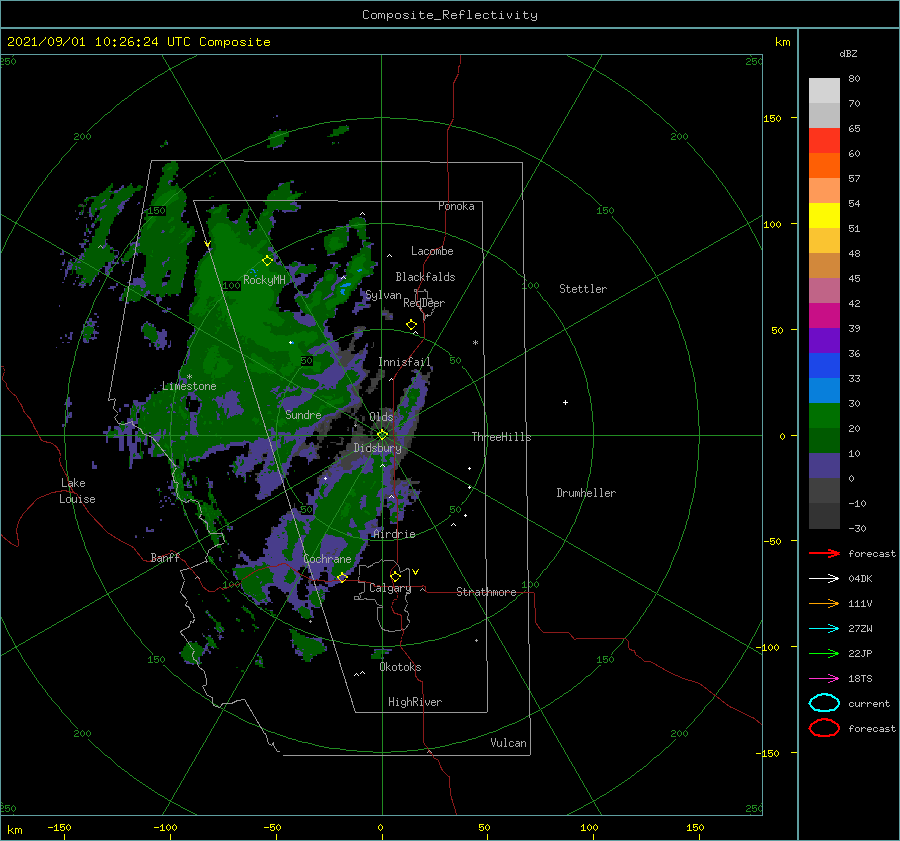
Task: Pick the yellow 51-54 dBZ swatch
Action: (824, 216)
